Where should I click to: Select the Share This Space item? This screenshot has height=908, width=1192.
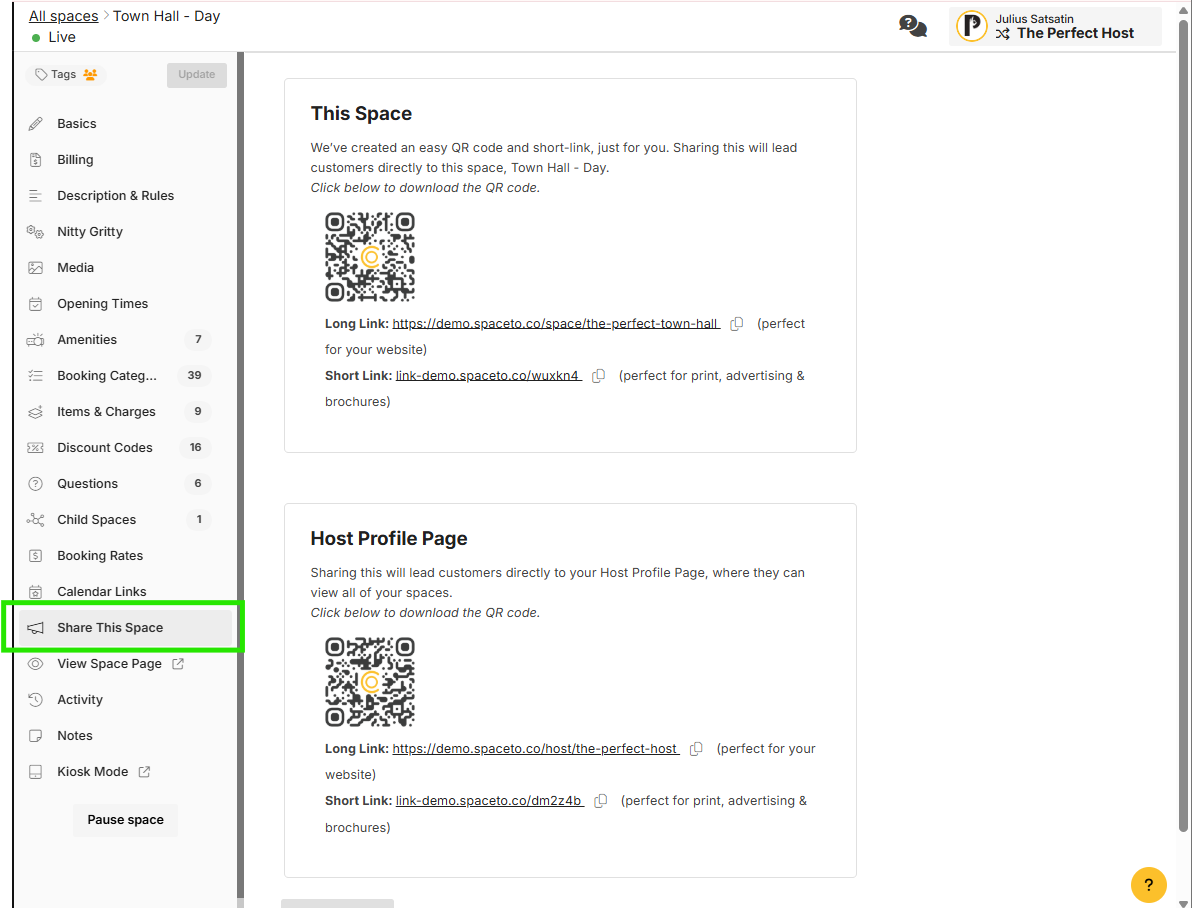[125, 628]
